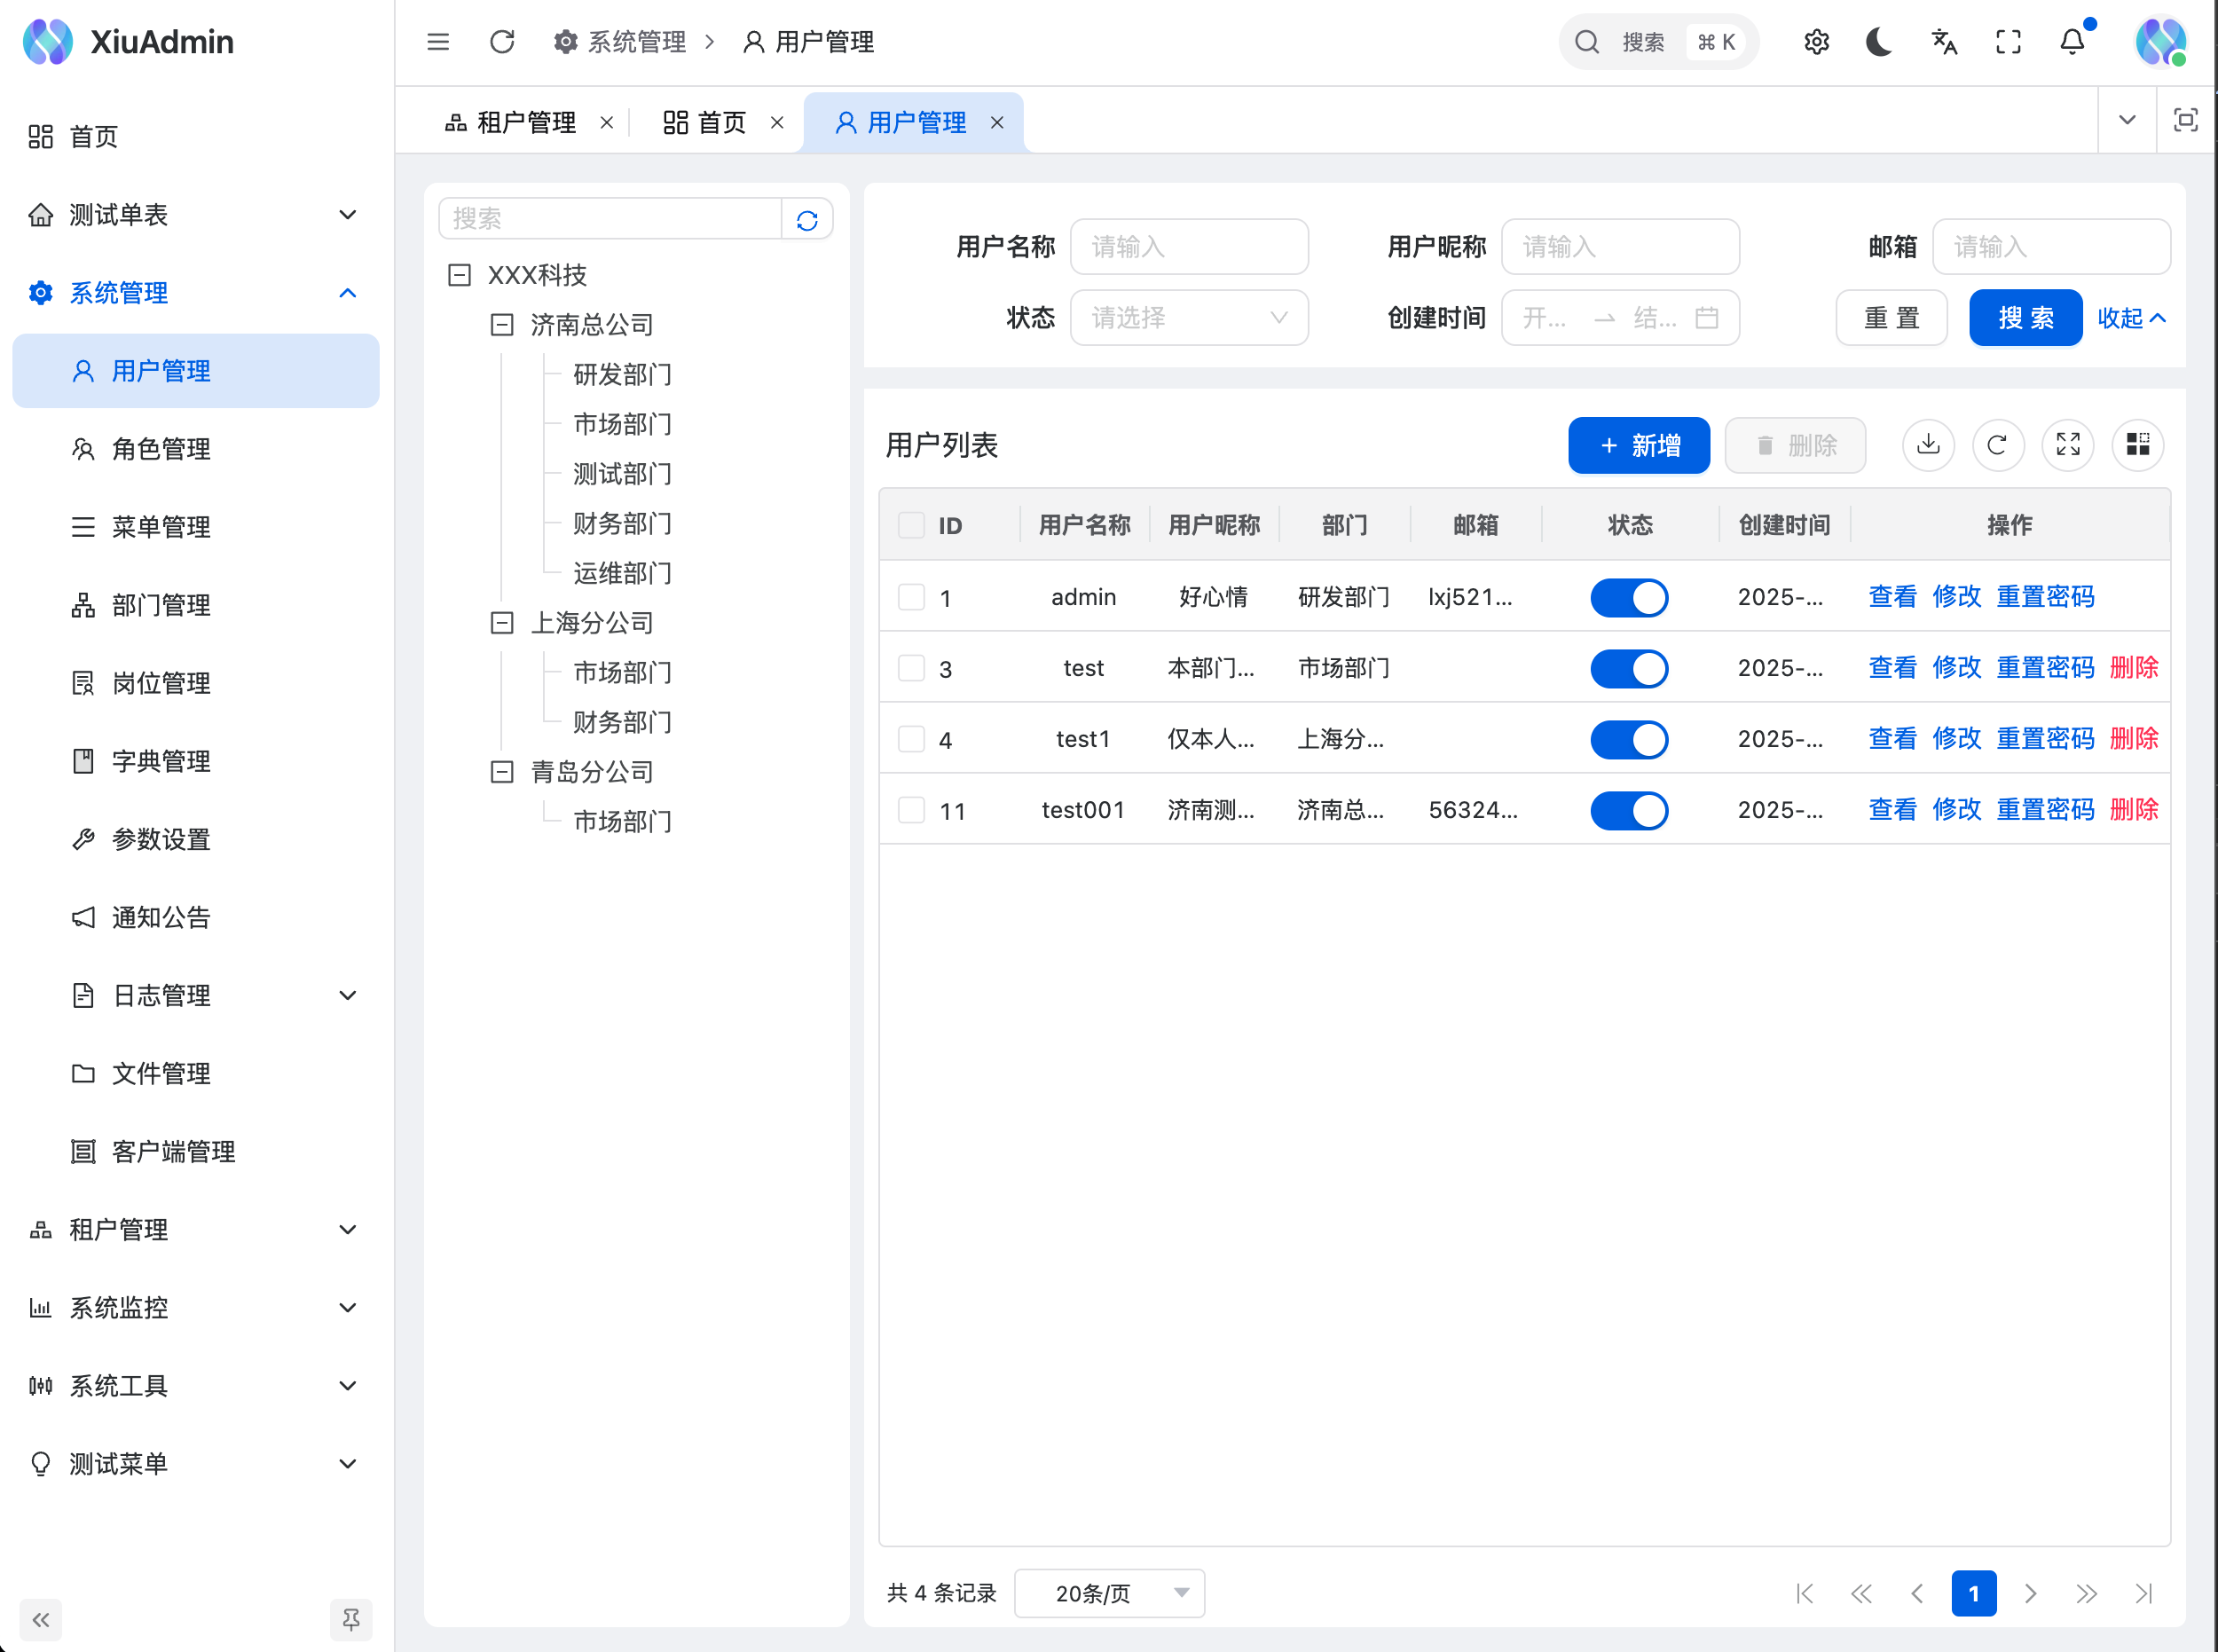Click the 新增 button to add a user

(1638, 445)
